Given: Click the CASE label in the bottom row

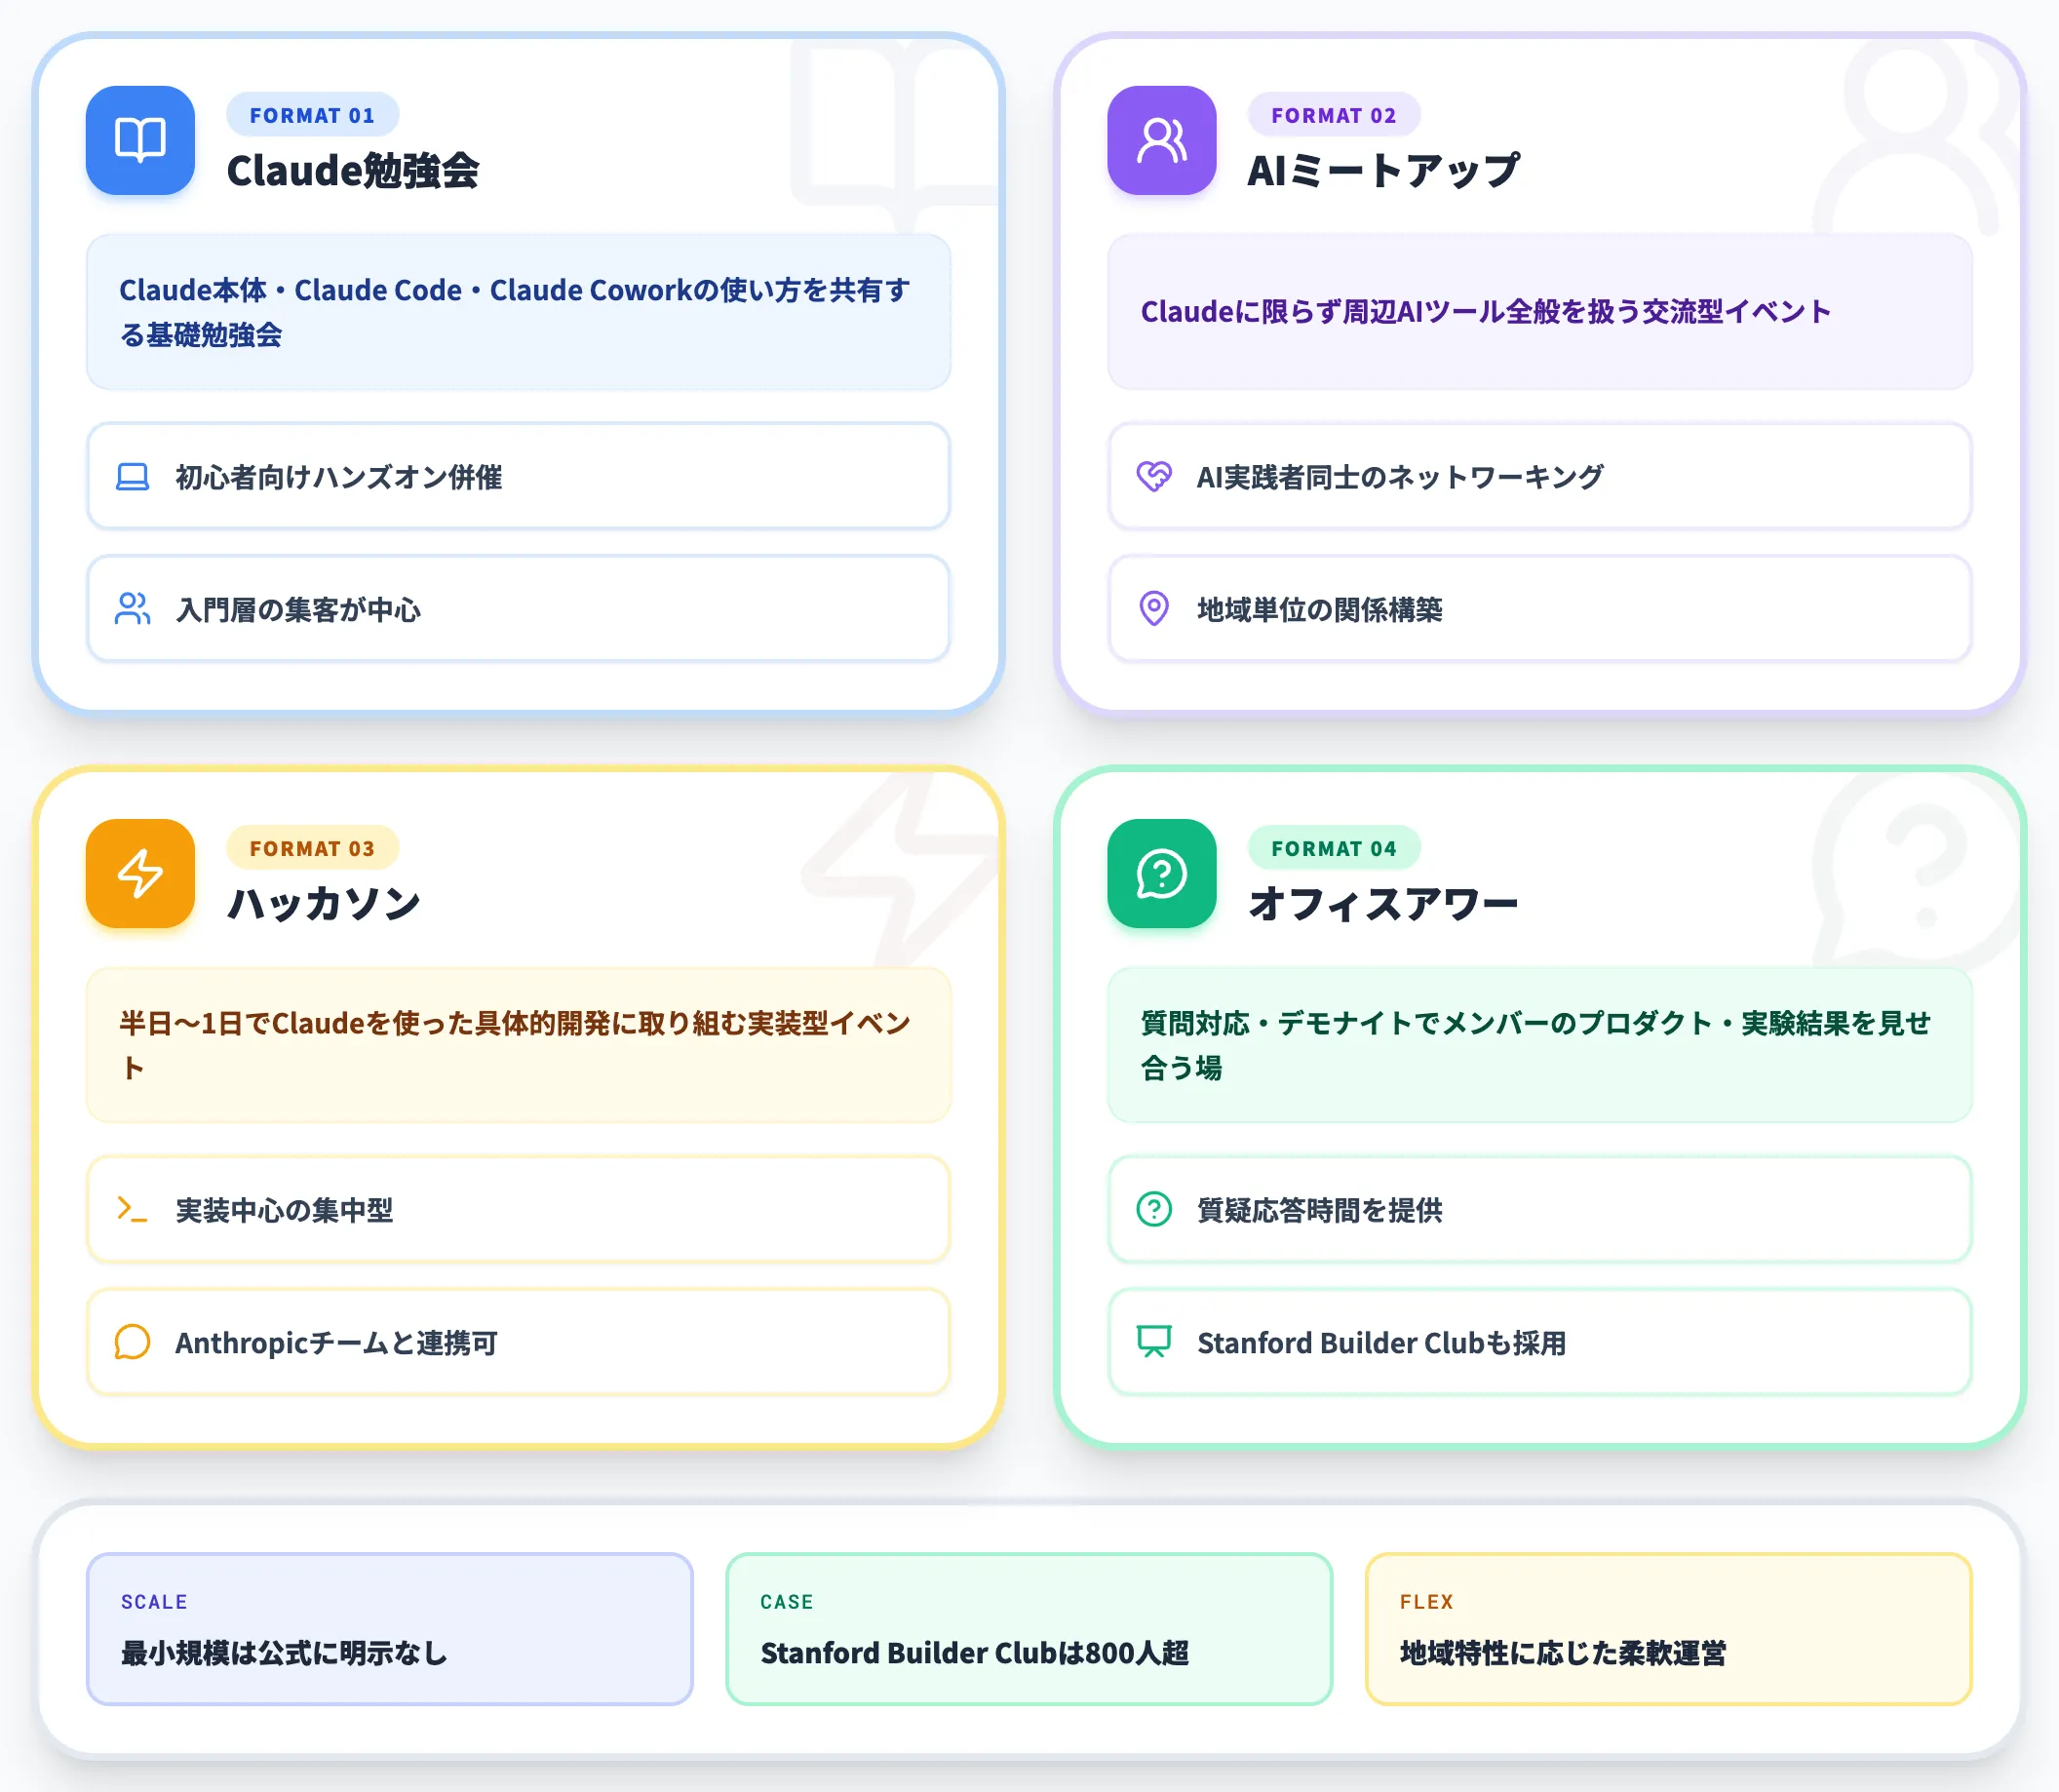Looking at the screenshot, I should click(786, 1602).
